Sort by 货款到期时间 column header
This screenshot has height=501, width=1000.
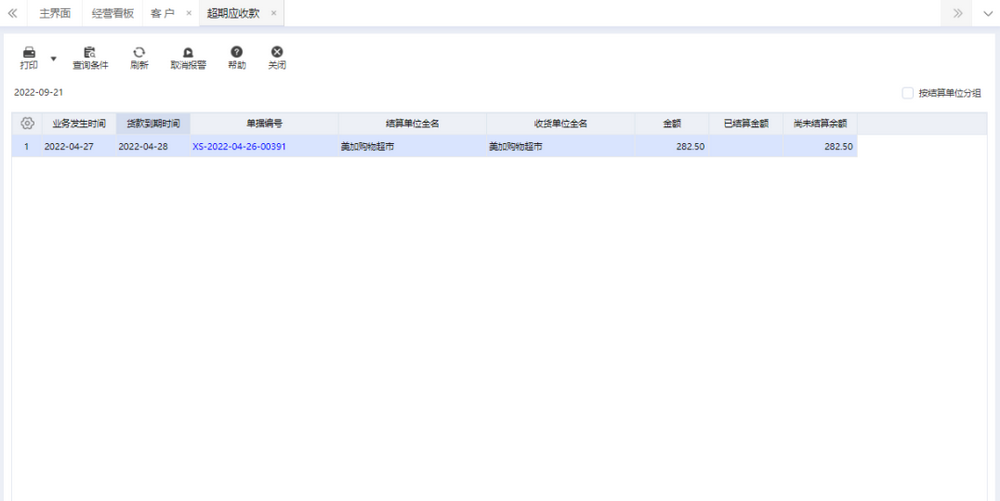click(153, 124)
